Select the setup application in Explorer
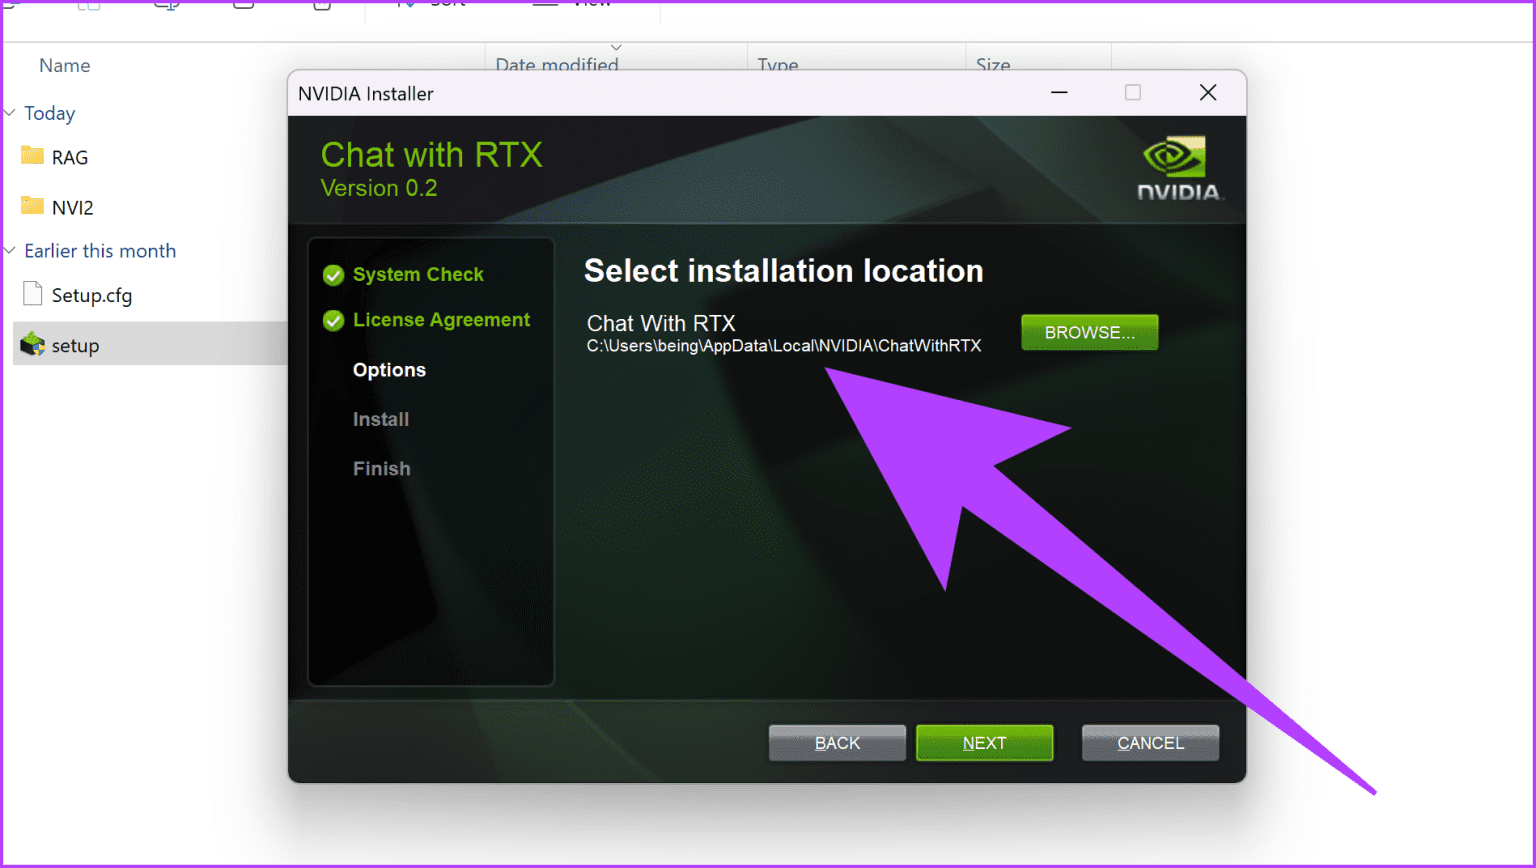1536x868 pixels. [x=150, y=344]
